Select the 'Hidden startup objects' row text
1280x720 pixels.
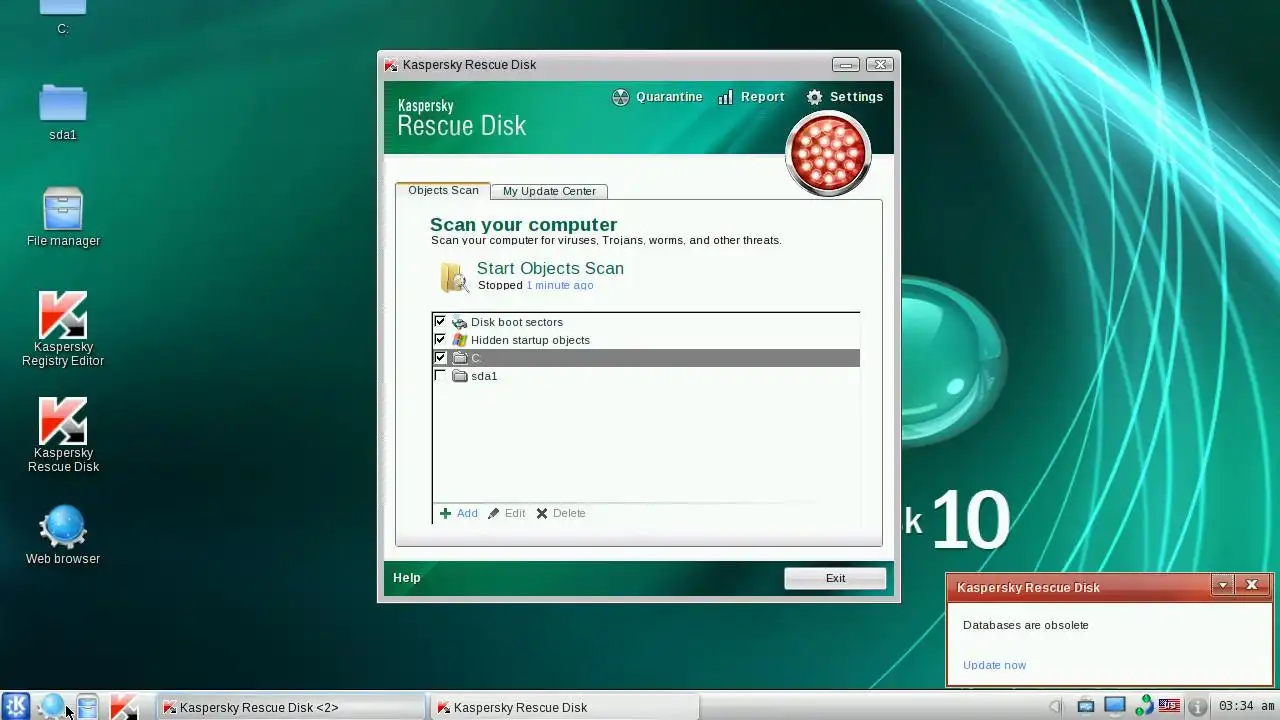[530, 340]
